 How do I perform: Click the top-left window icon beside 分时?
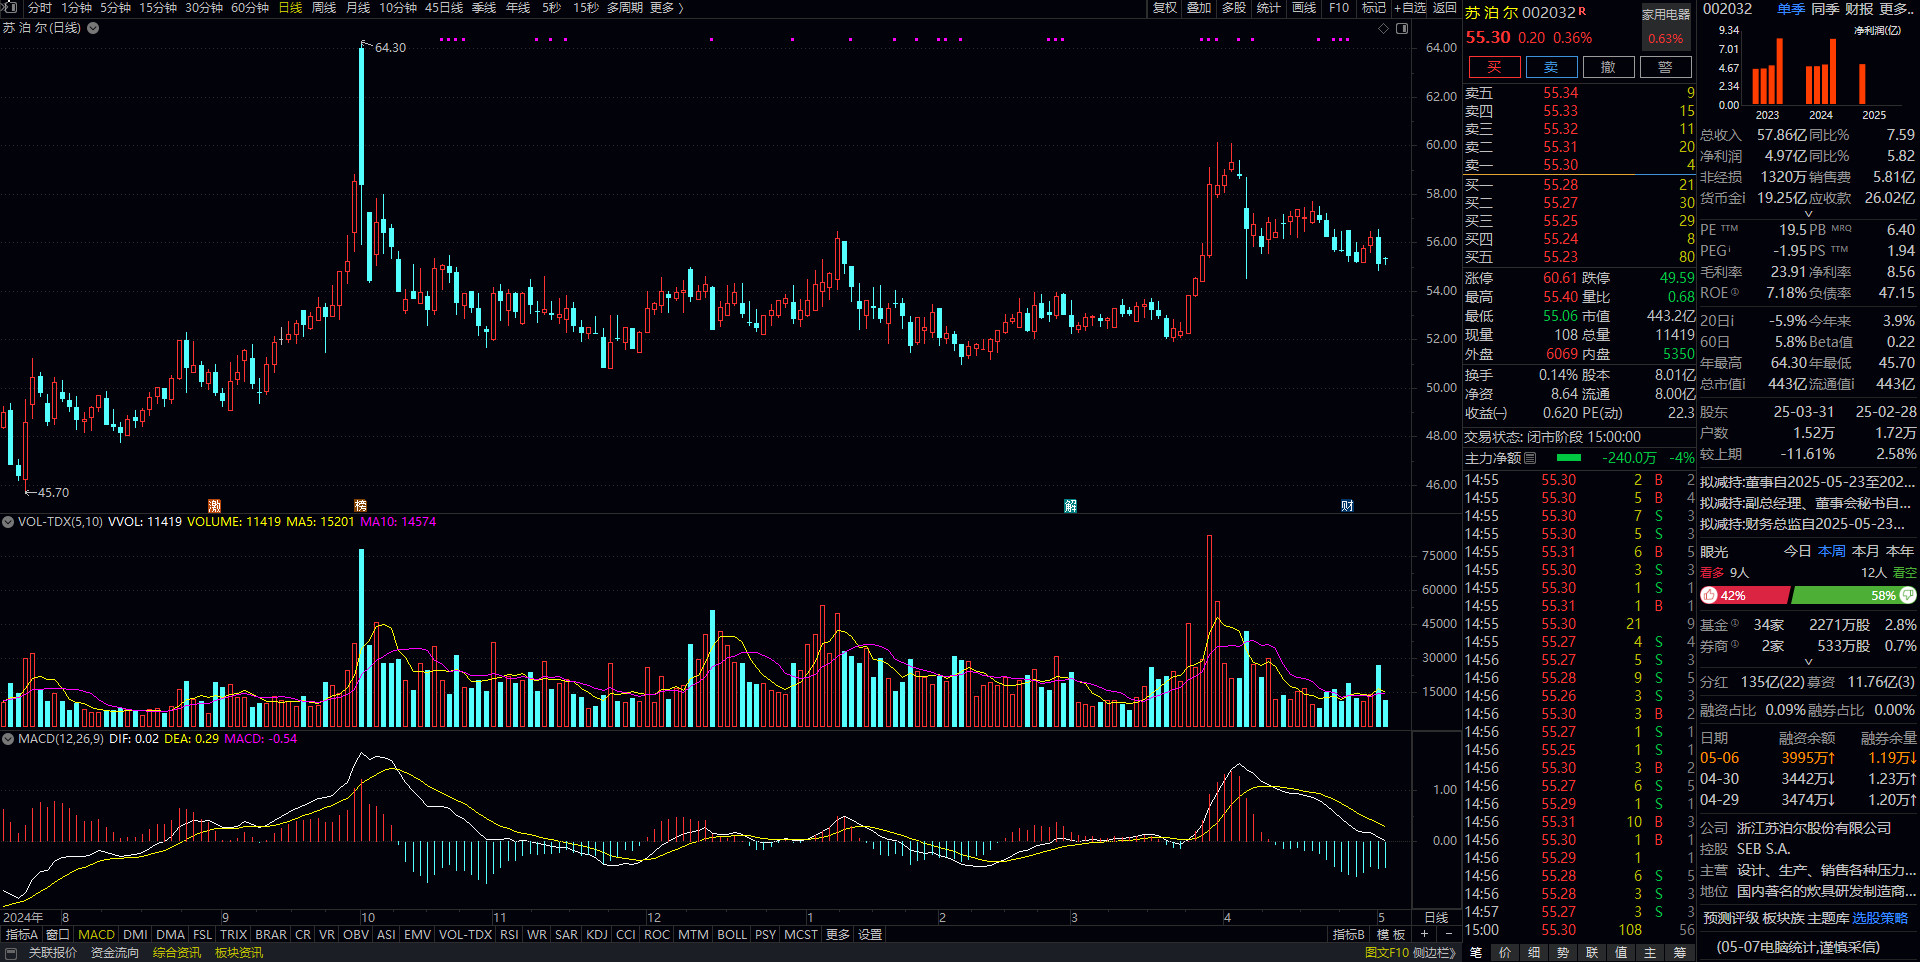[11, 7]
